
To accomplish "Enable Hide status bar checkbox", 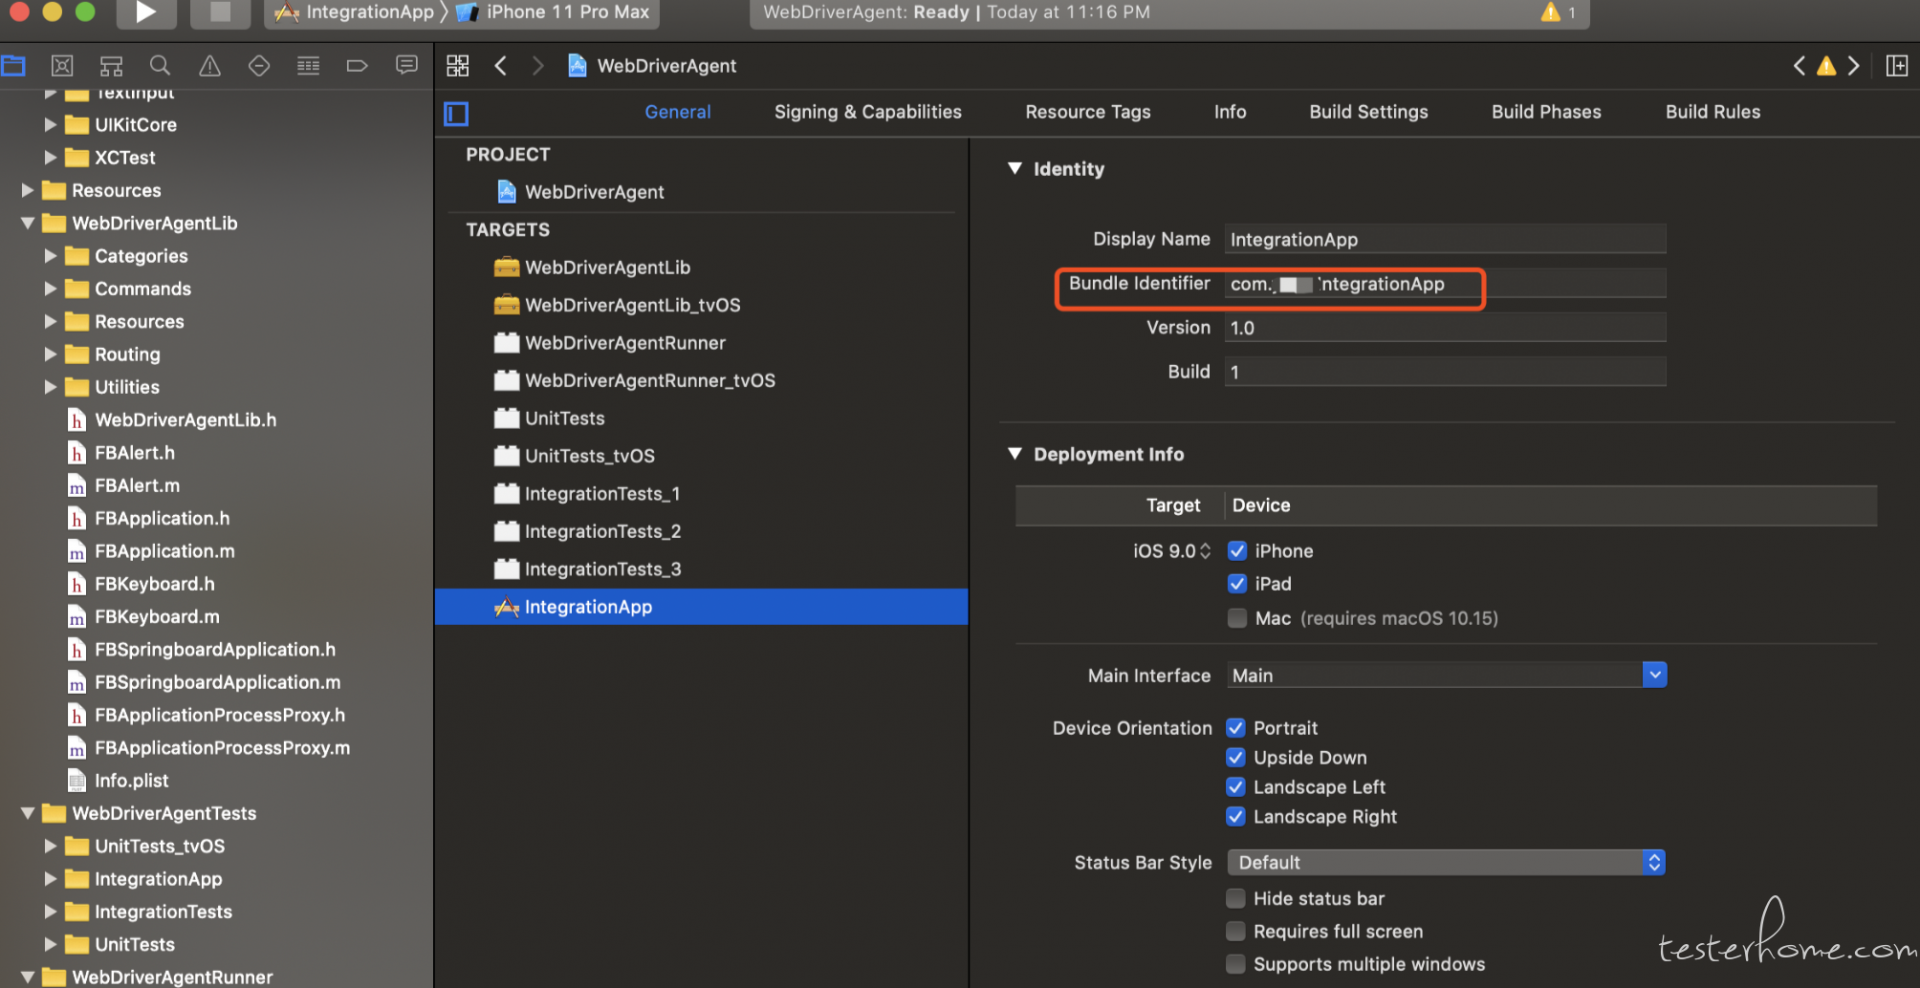I will click(x=1236, y=898).
